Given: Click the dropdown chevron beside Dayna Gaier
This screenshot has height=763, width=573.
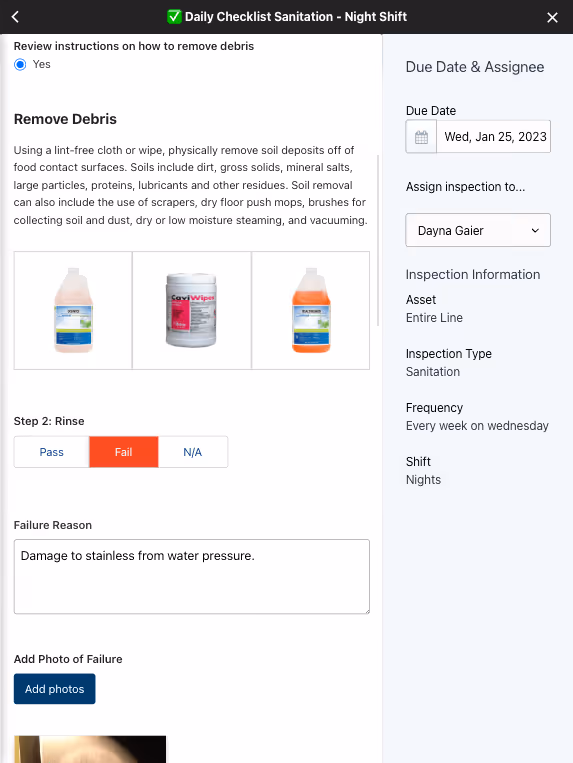Looking at the screenshot, I should click(x=535, y=231).
